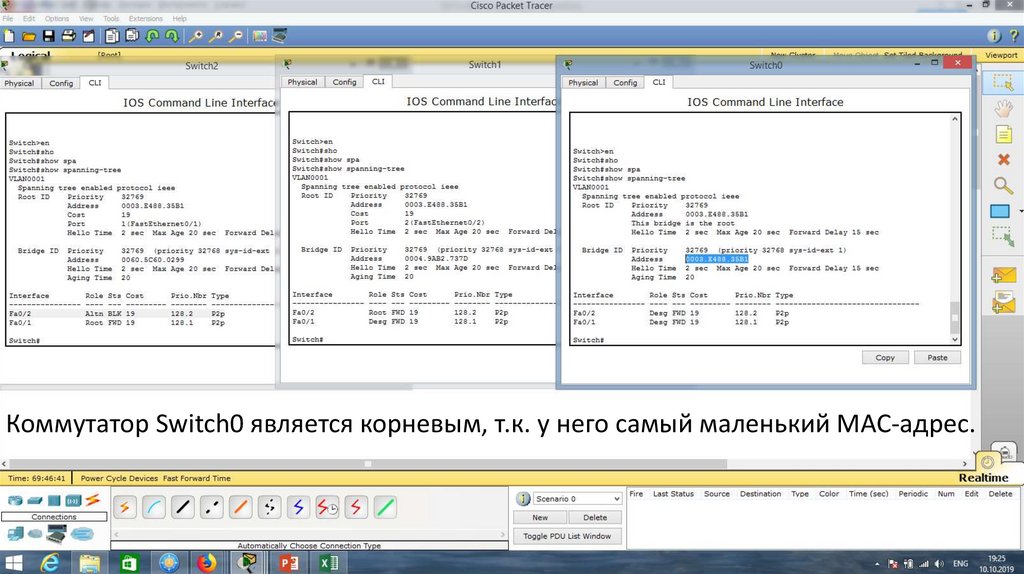Click the Zoom Reset magnifier icon
The image size is (1024, 574).
click(x=216, y=36)
